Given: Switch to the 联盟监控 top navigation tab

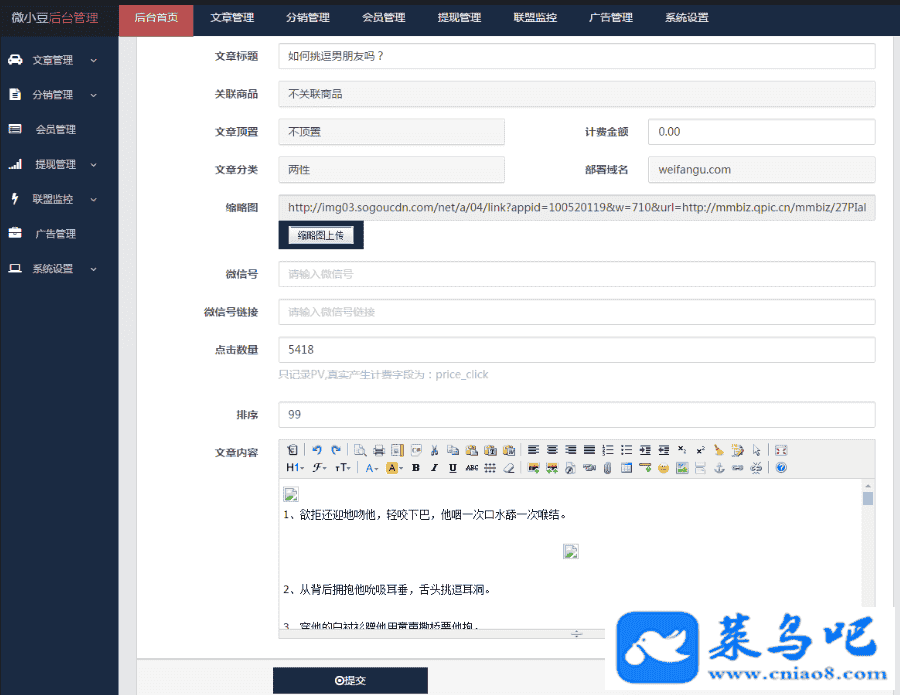Looking at the screenshot, I should tap(535, 18).
